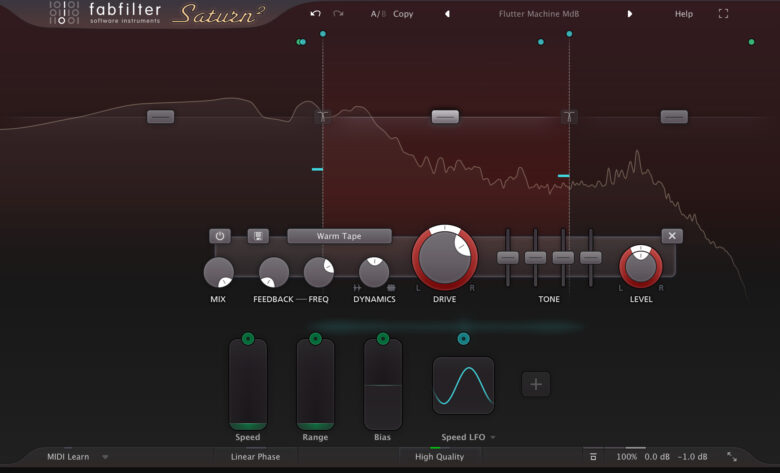Click the -1.0 dB output level value
780x473 pixels.
[692, 457]
